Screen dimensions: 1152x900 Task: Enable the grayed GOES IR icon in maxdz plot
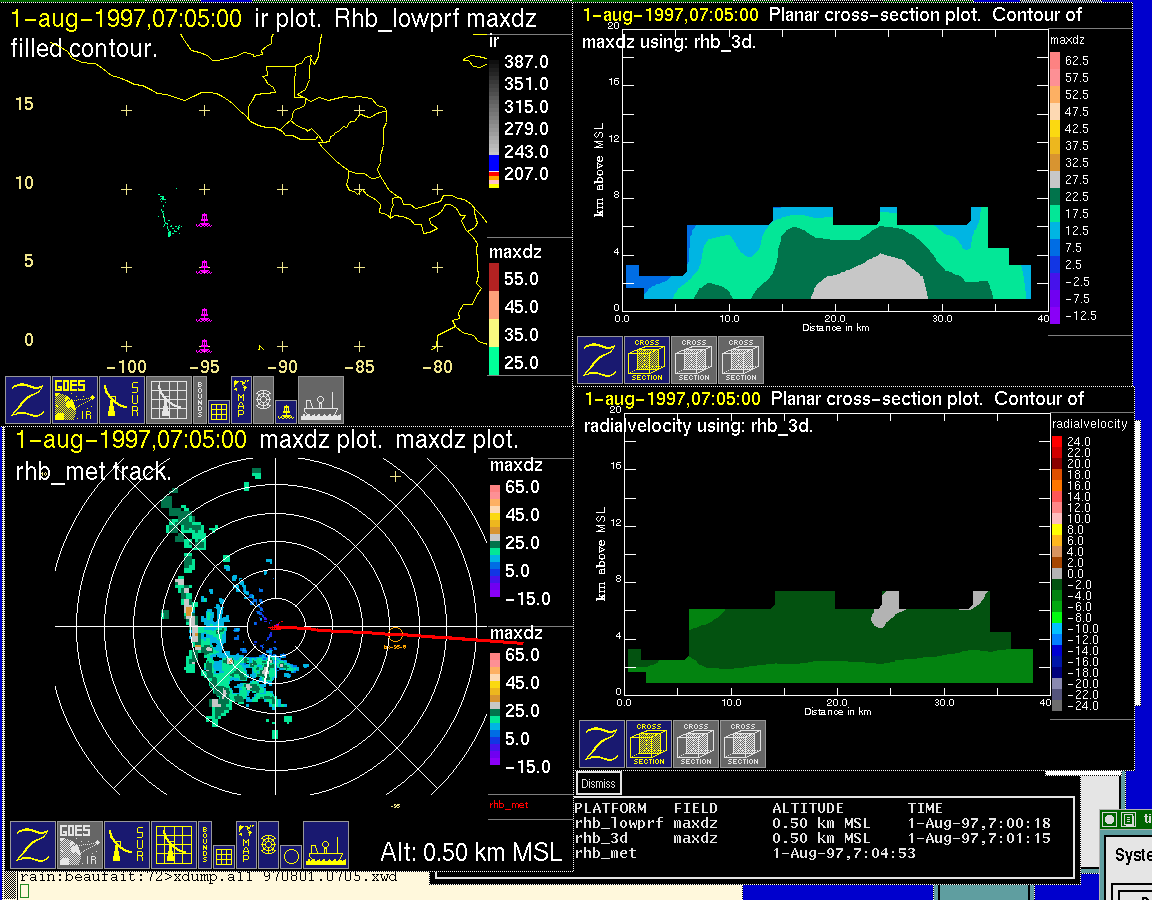coord(79,845)
